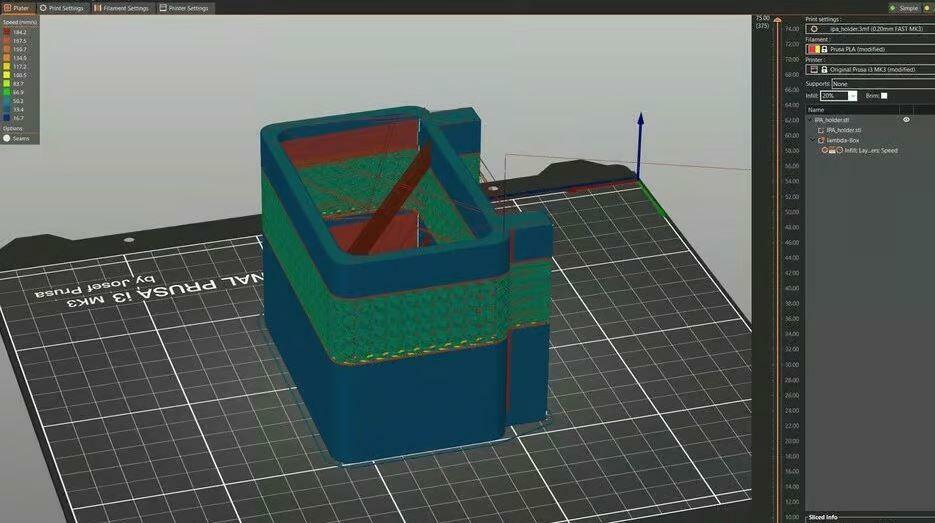
Task: Open the Filament preset dropdown Prusa PLA
Action: pyautogui.click(x=870, y=49)
